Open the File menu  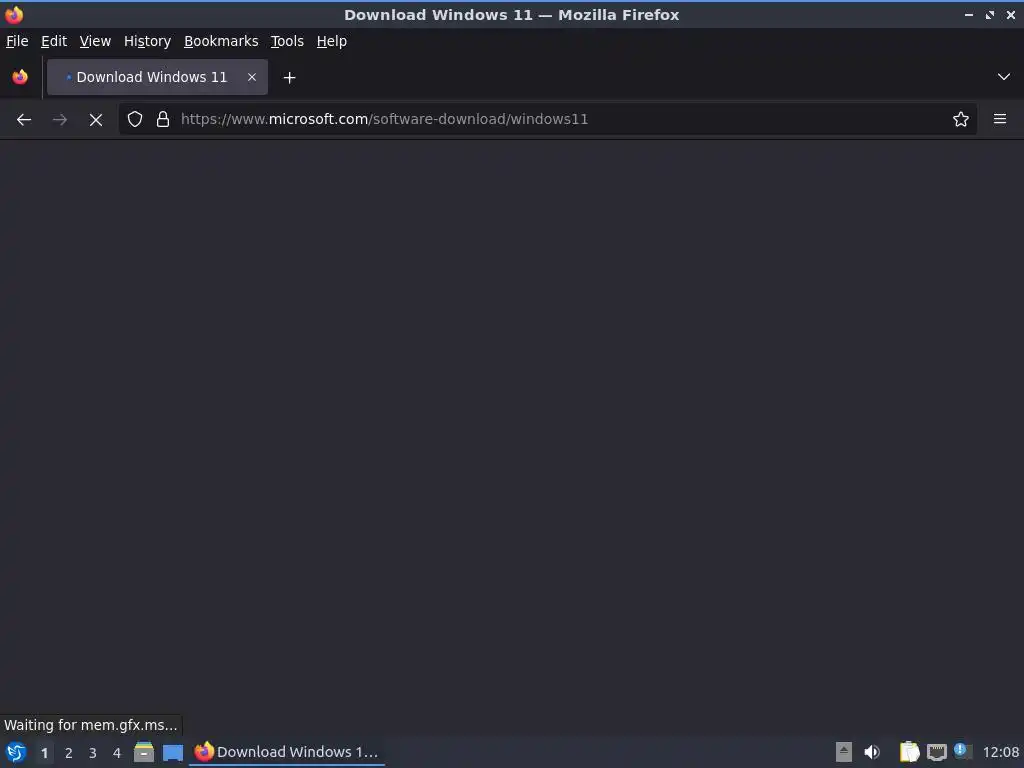click(x=17, y=41)
